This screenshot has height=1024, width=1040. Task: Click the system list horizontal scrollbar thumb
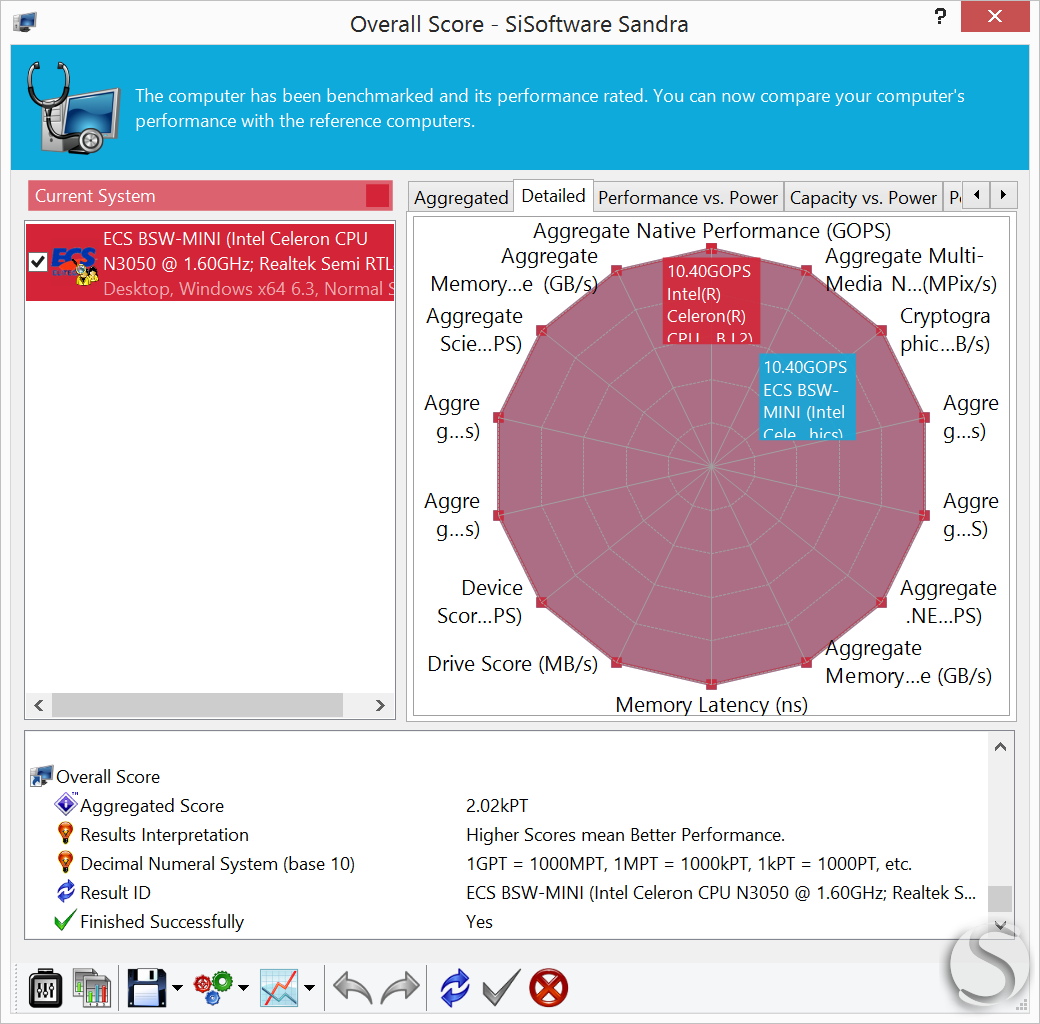point(198,705)
